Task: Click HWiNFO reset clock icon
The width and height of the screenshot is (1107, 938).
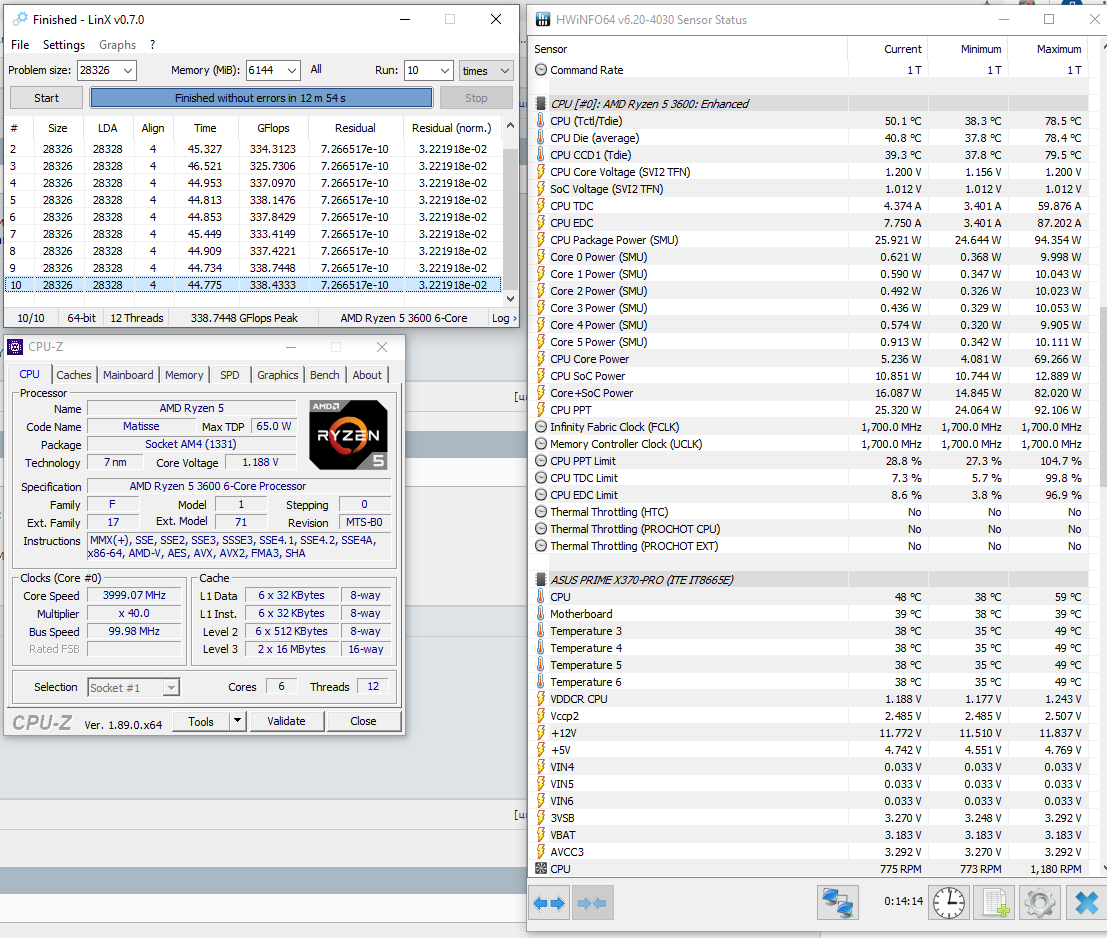Action: click(x=948, y=903)
